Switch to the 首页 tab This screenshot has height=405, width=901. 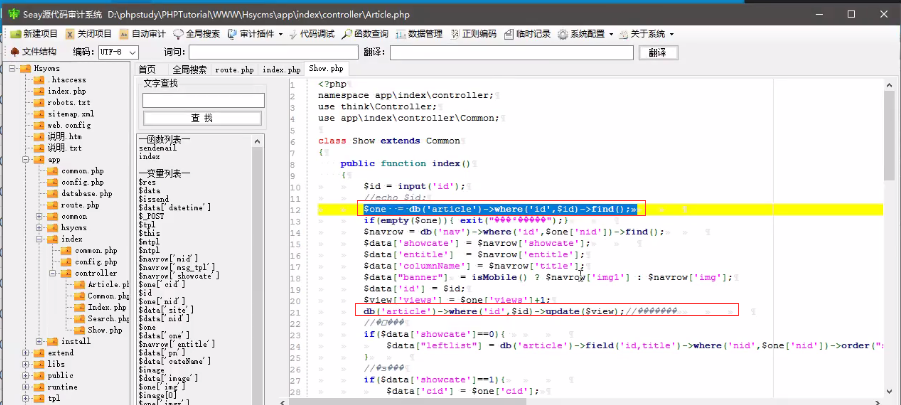click(147, 70)
